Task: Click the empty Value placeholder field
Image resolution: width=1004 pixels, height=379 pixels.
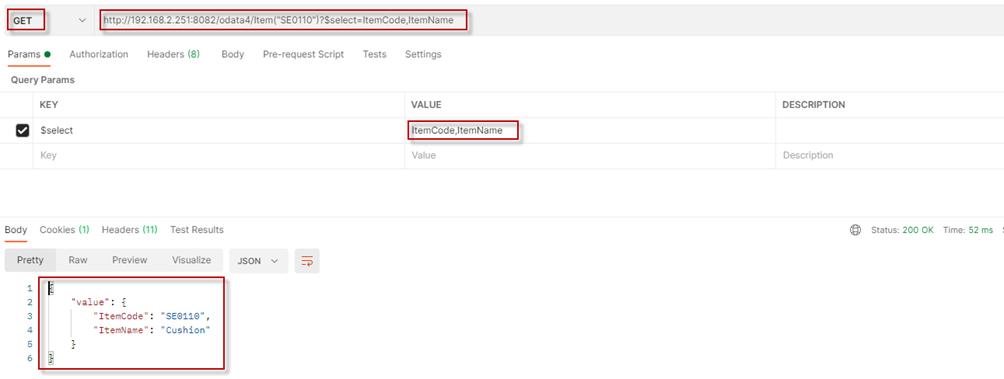Action: [x=590, y=156]
